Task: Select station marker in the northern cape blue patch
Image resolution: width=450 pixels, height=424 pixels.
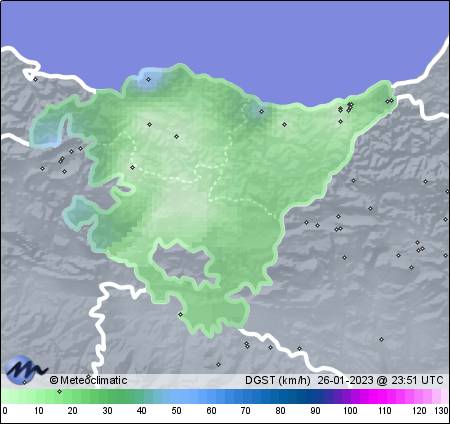Action: 148,79
